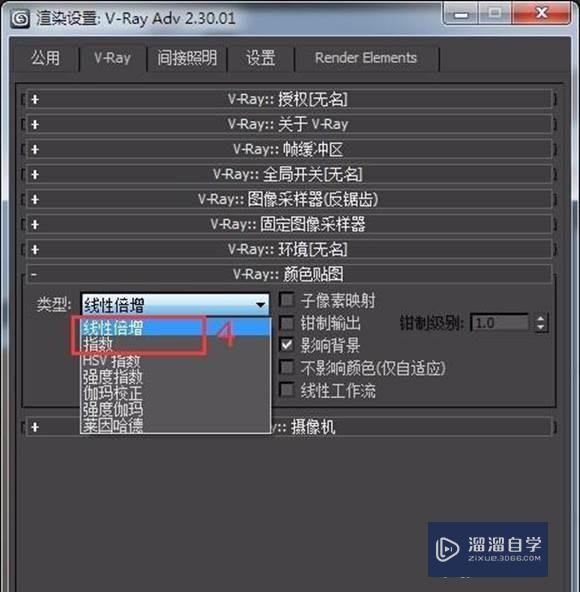Image resolution: width=580 pixels, height=592 pixels.
Task: Uncheck the 影响背景 checkbox
Action: point(287,345)
